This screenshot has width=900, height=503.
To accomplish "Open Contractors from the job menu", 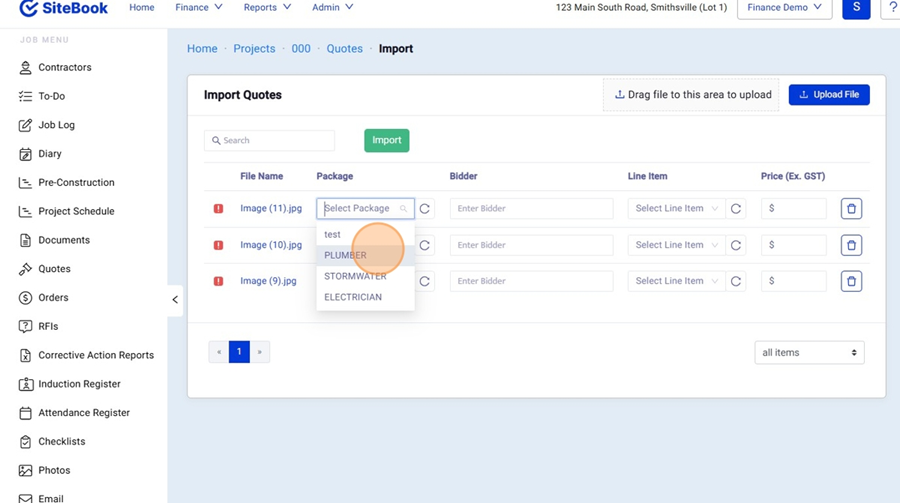I will click(x=64, y=68).
